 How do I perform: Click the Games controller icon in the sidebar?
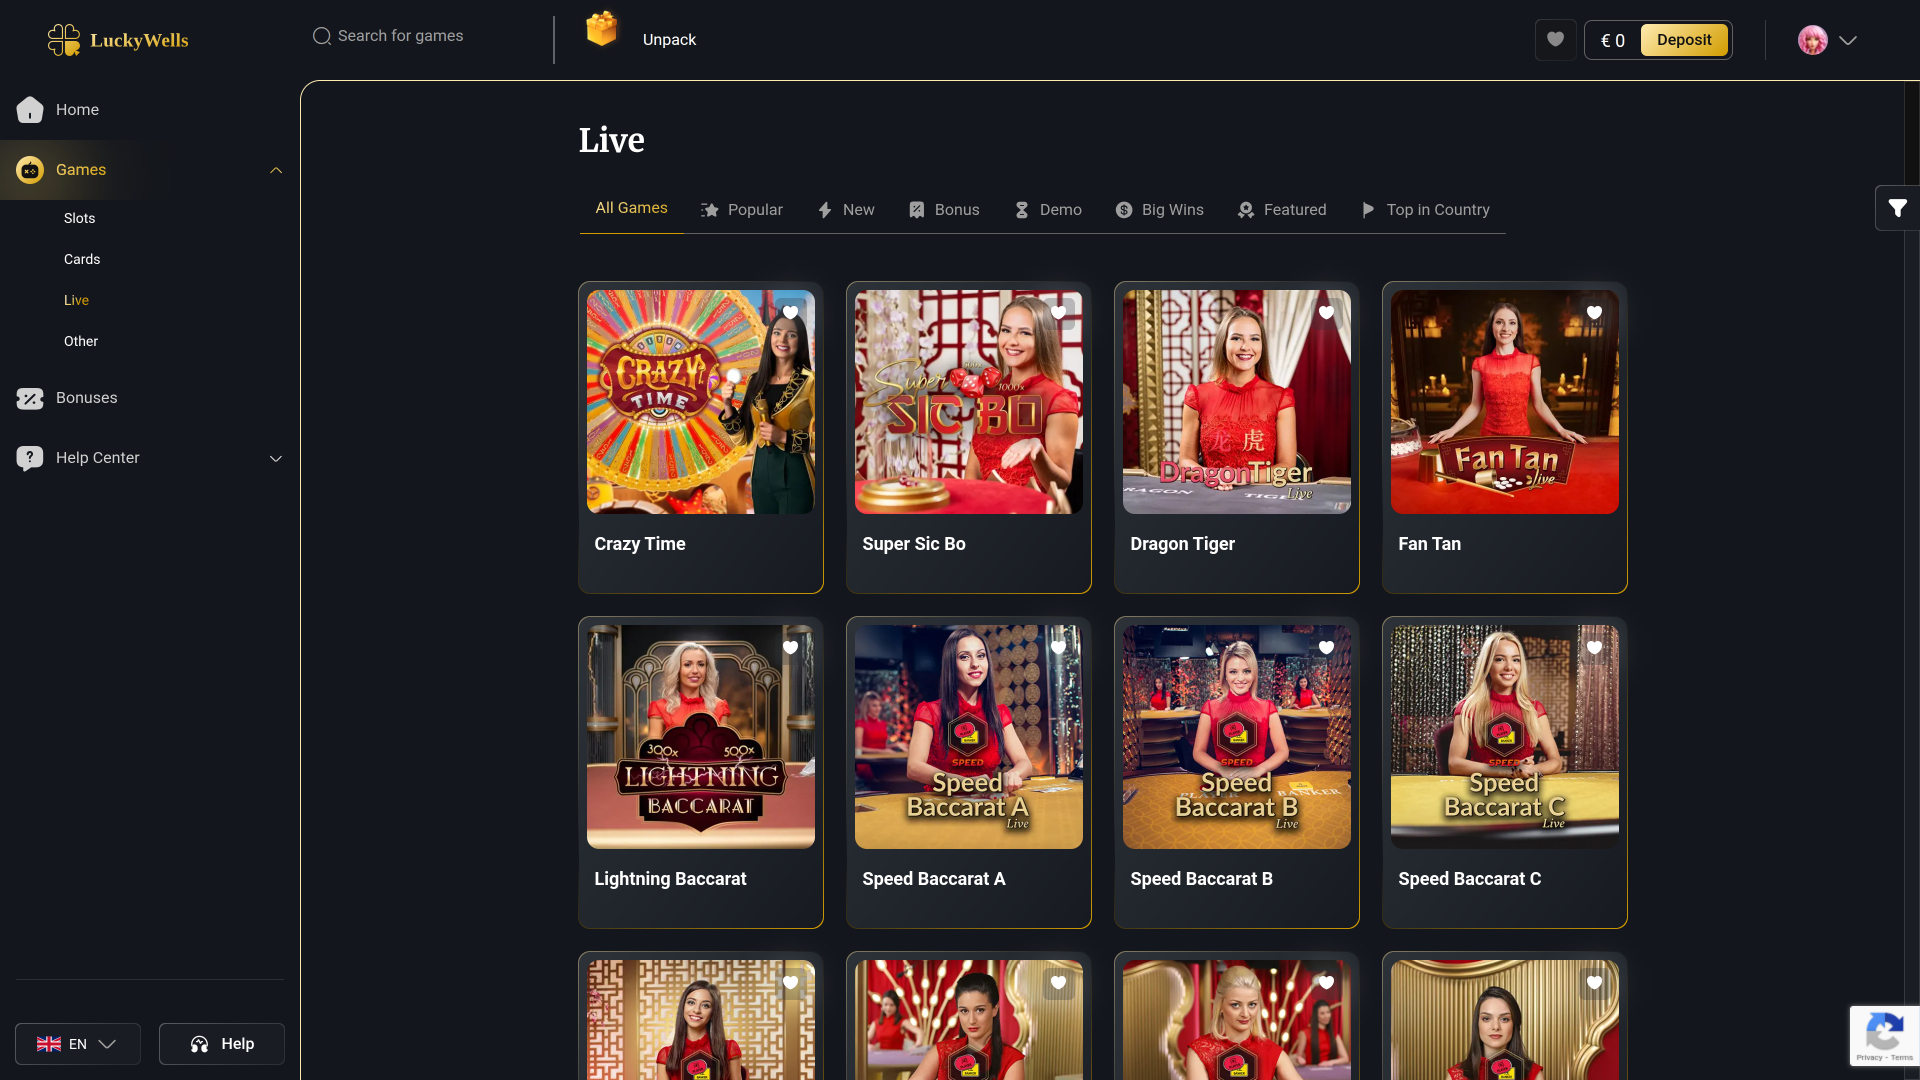click(29, 170)
